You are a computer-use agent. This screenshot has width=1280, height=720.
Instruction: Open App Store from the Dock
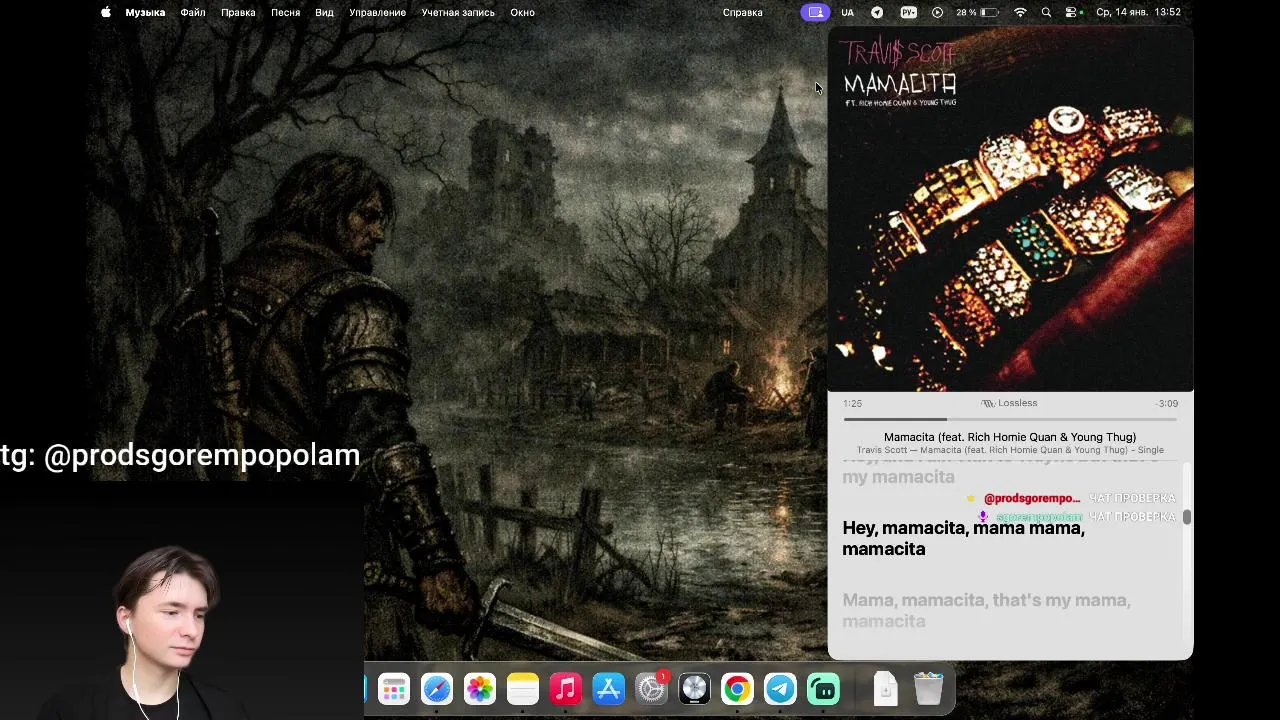pos(609,689)
